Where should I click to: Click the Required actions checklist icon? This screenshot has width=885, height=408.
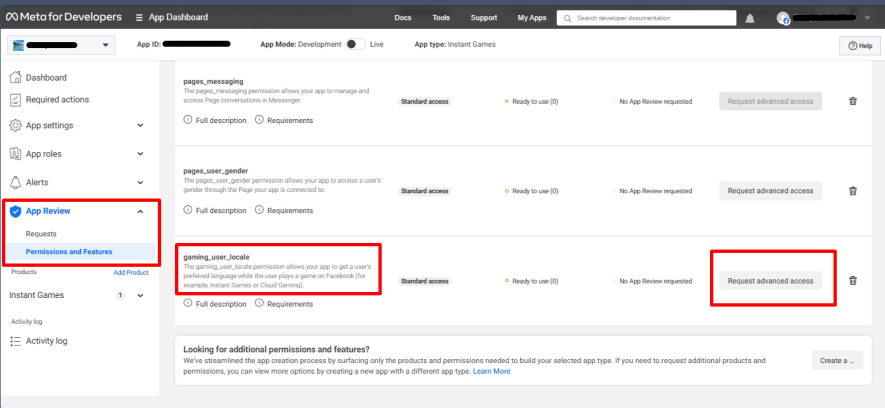tap(16, 100)
